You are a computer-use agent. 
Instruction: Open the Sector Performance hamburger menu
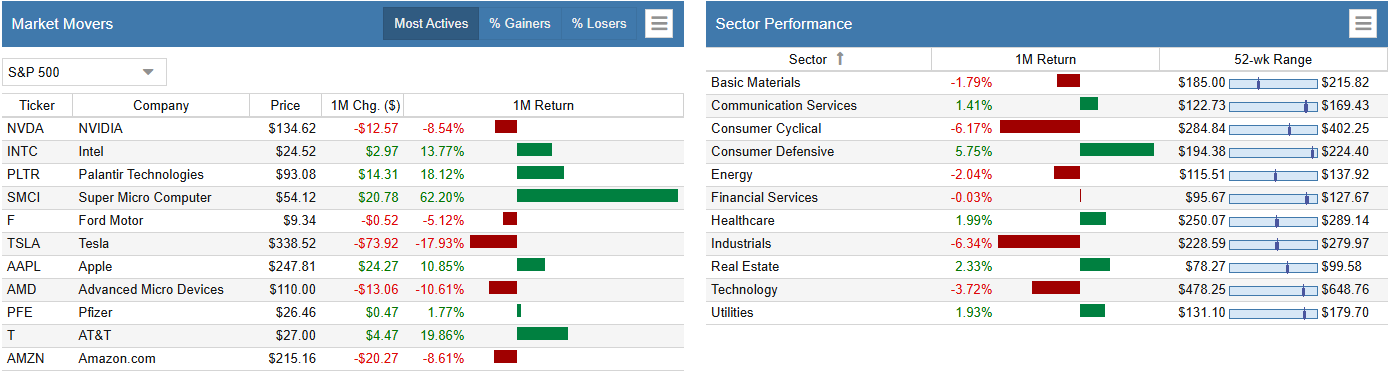(x=1363, y=24)
